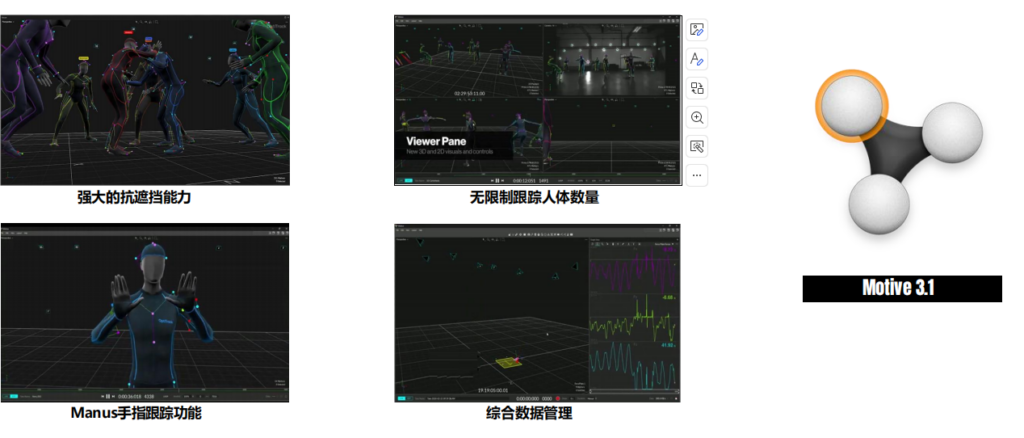Click the zoom-in magnifier icon
Image resolution: width=1024 pixels, height=438 pixels.
[x=697, y=117]
